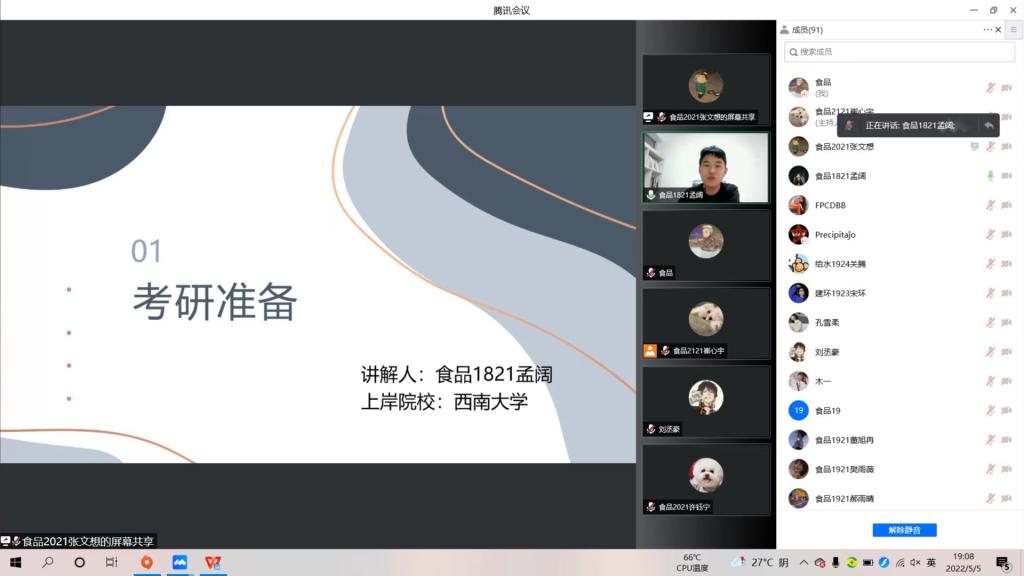The height and width of the screenshot is (576, 1024).
Task: Click camera icon for FPCDBB
Action: (x=1006, y=205)
